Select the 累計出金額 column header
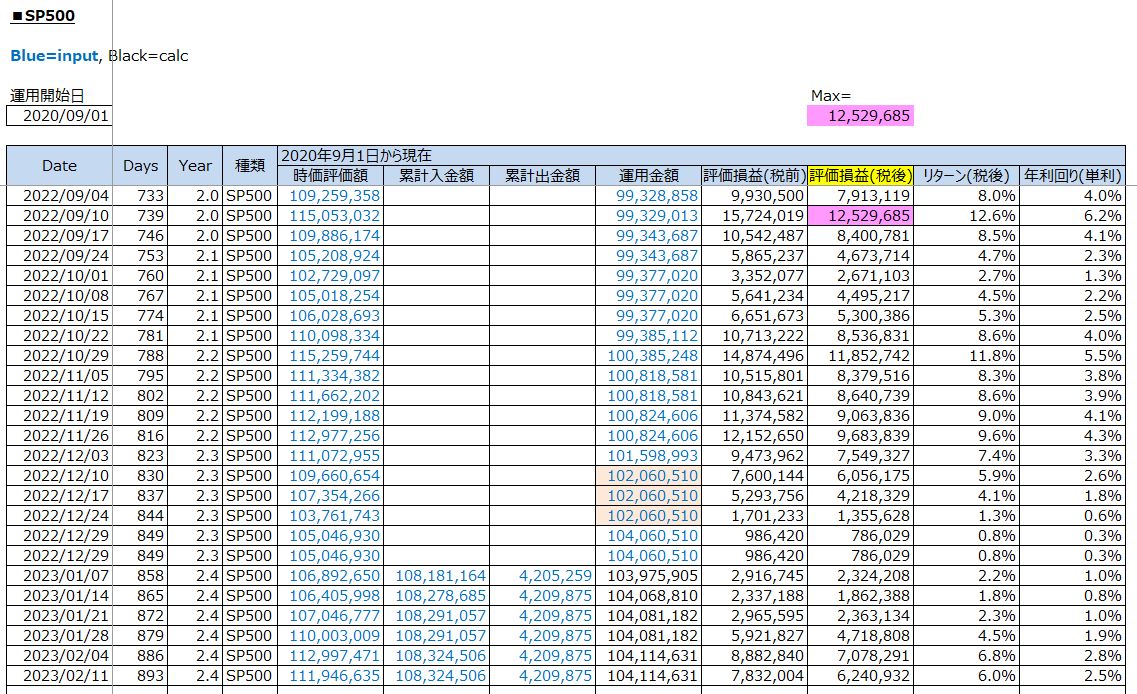Viewport: 1137px width, 694px height. (542, 175)
